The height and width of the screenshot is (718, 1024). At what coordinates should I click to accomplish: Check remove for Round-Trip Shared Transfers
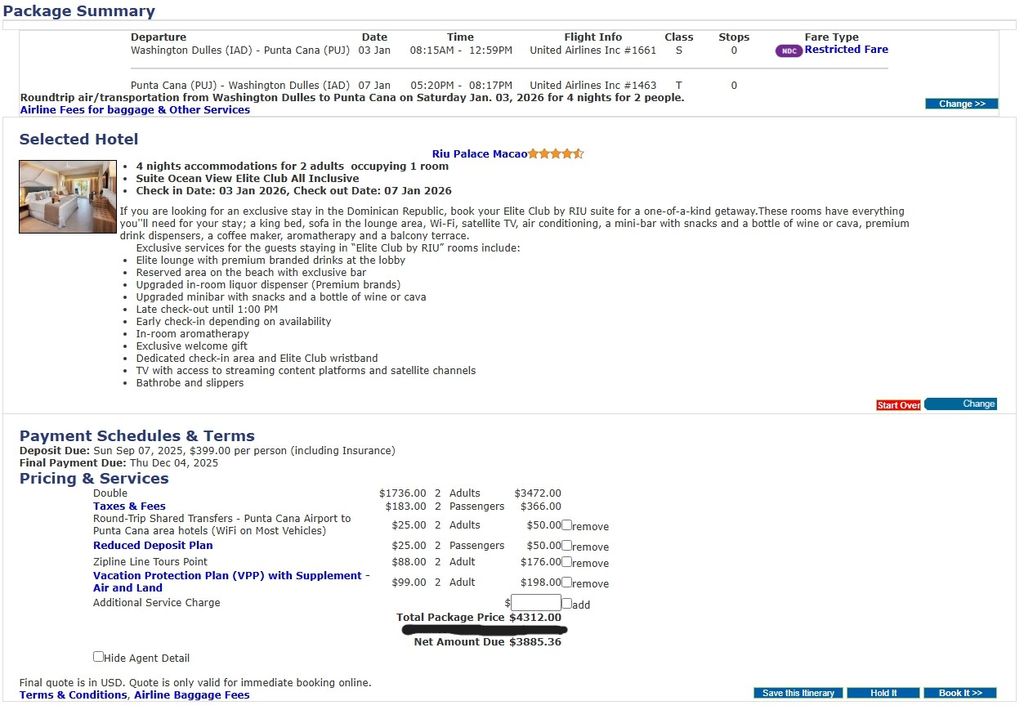tap(567, 525)
